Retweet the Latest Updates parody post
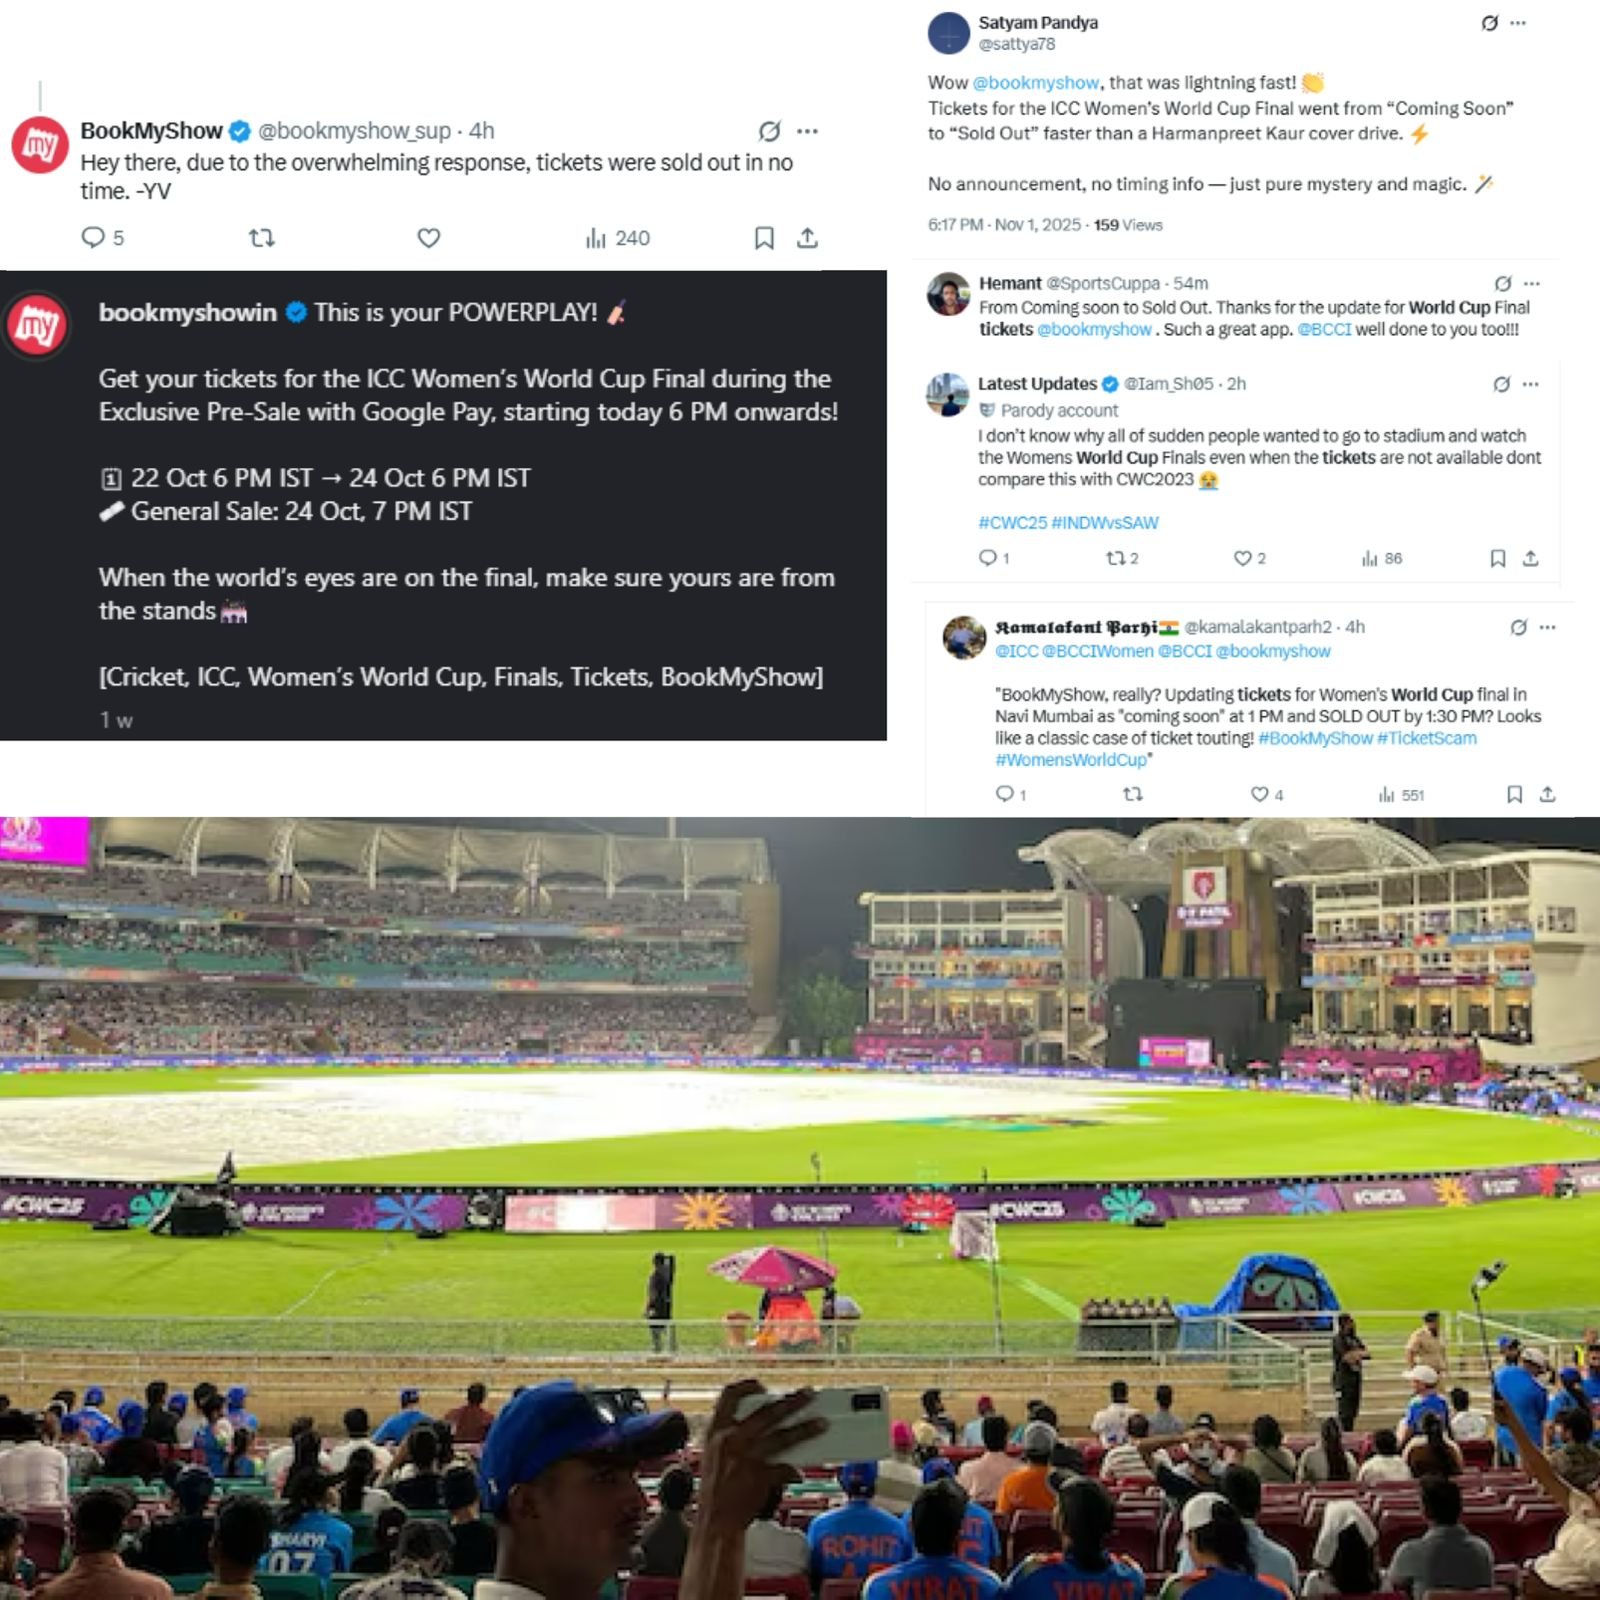The width and height of the screenshot is (1600, 1600). (1122, 558)
